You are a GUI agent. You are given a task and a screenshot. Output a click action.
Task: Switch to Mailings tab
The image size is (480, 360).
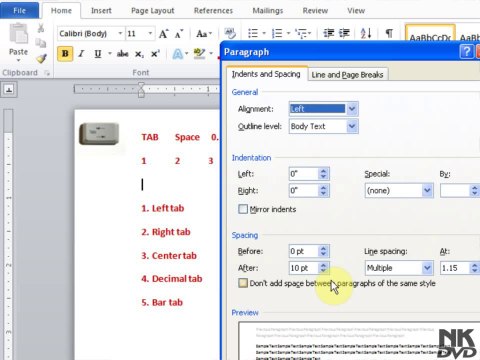coord(268,11)
